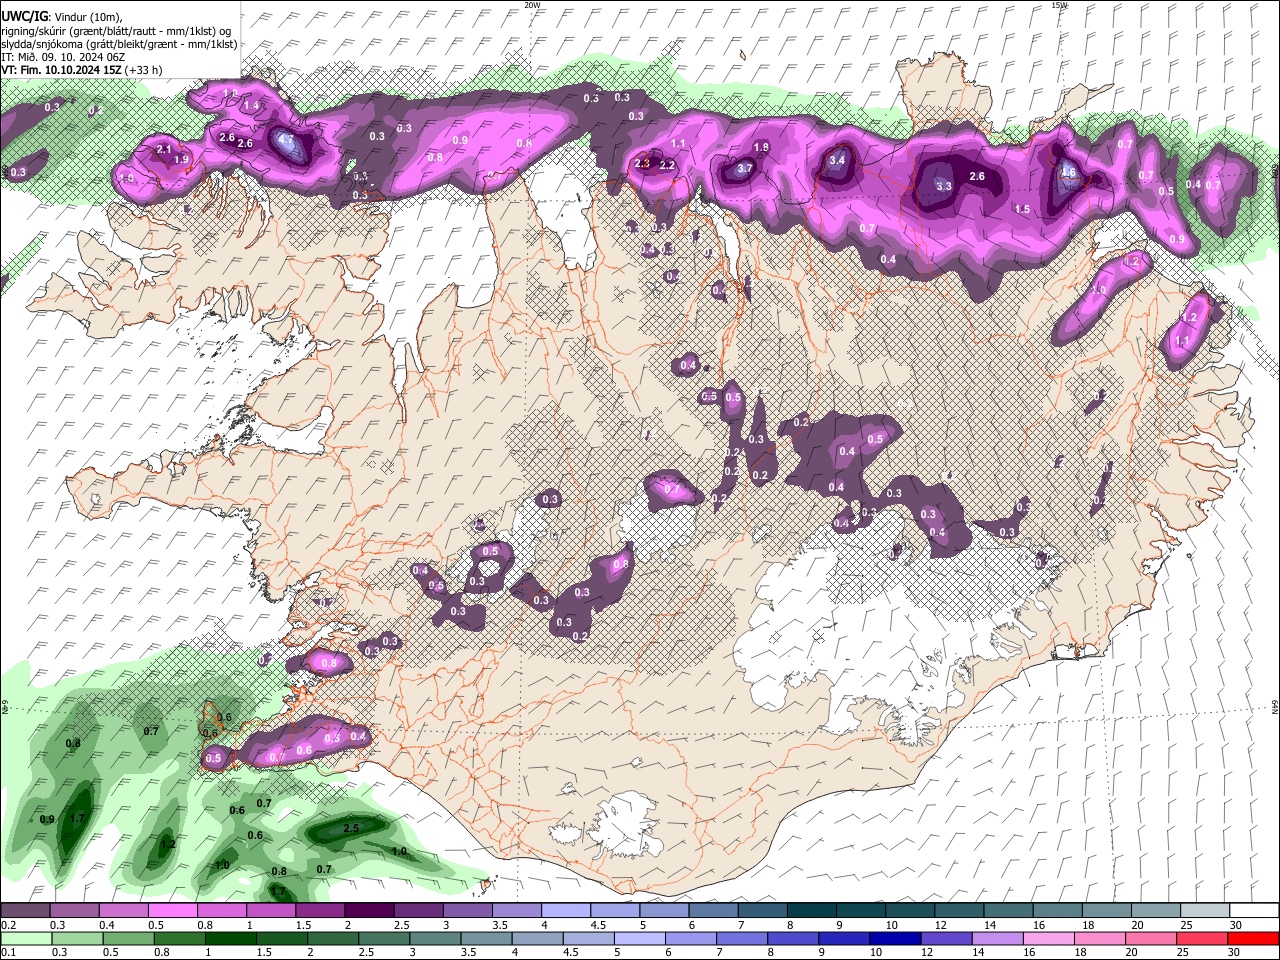Click the 'rigning/skúrir' legend description line
The height and width of the screenshot is (960, 1280).
[x=115, y=31]
